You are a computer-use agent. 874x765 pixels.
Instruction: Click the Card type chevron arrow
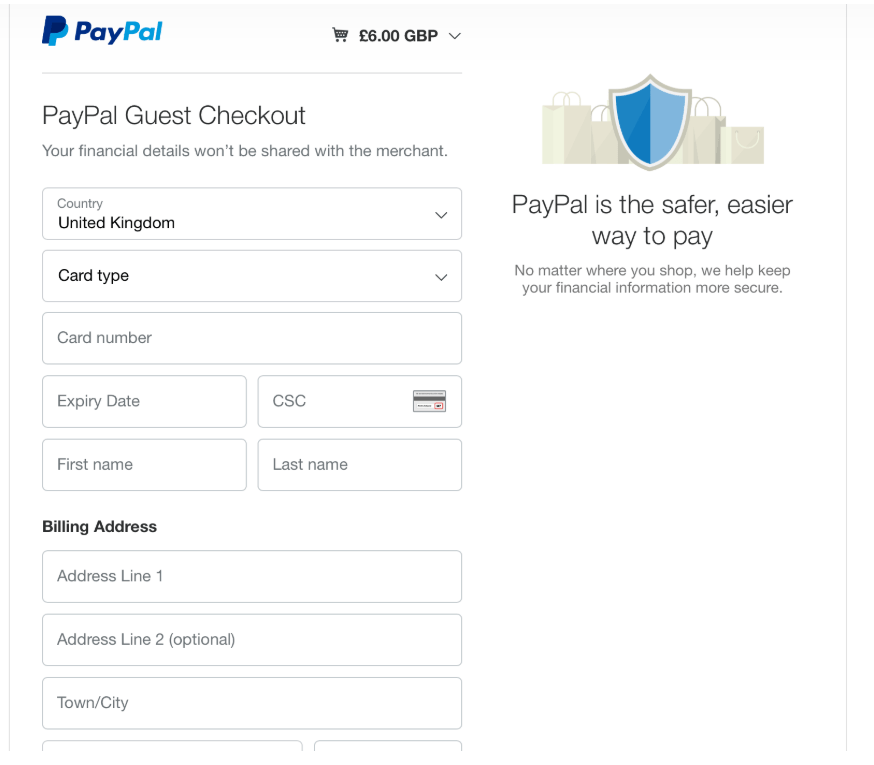[441, 277]
